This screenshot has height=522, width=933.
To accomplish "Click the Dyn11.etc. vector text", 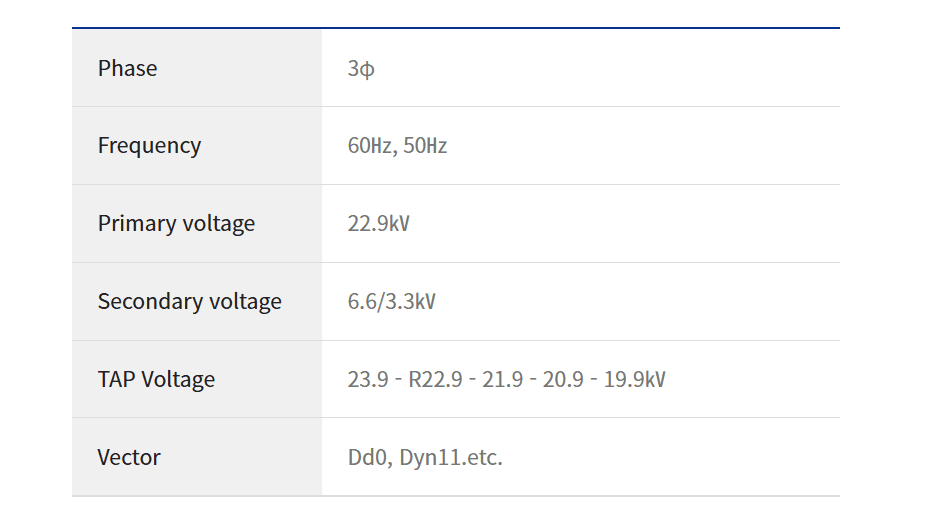I will [x=451, y=457].
